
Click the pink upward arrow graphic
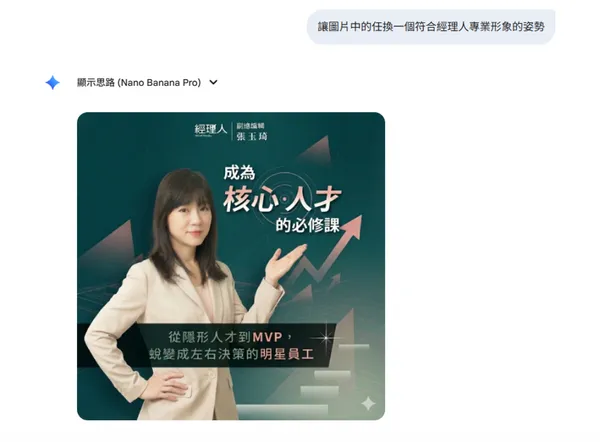[329, 251]
